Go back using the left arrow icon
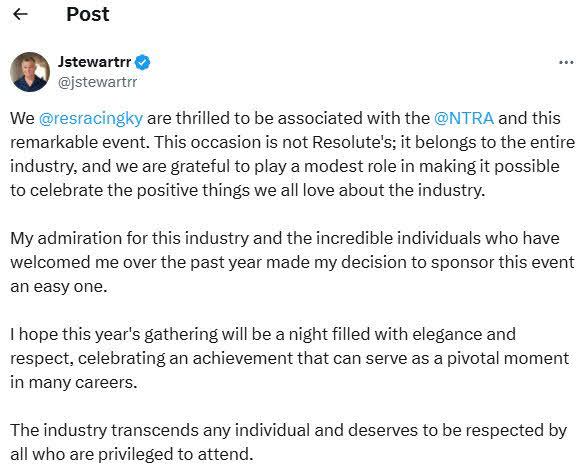Image resolution: width=580 pixels, height=470 pixels. [x=20, y=14]
